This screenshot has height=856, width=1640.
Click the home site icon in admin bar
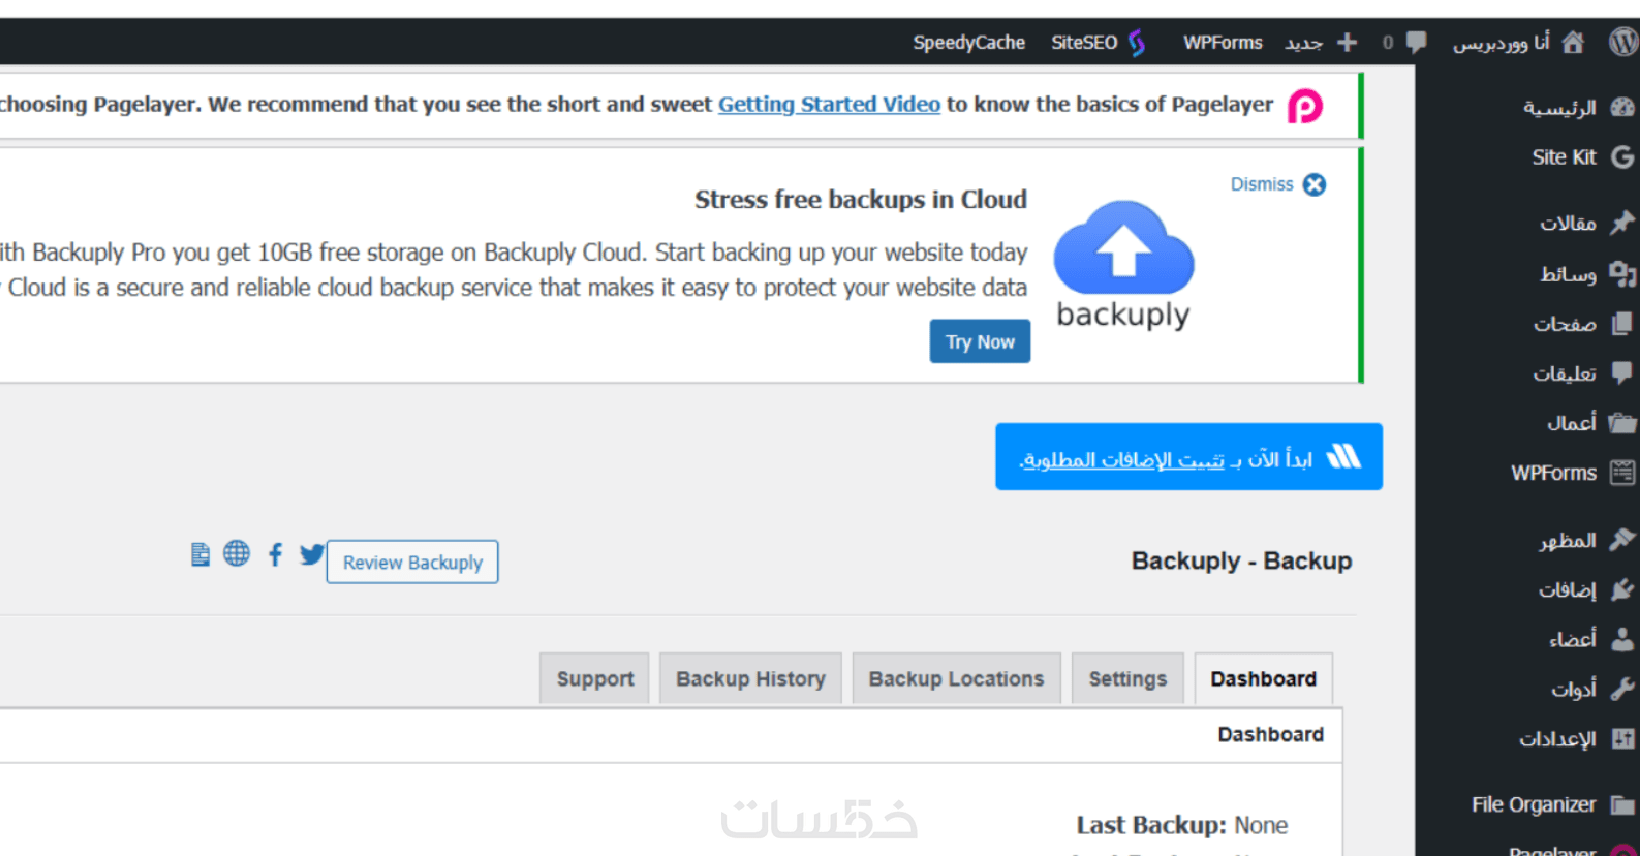(1573, 42)
